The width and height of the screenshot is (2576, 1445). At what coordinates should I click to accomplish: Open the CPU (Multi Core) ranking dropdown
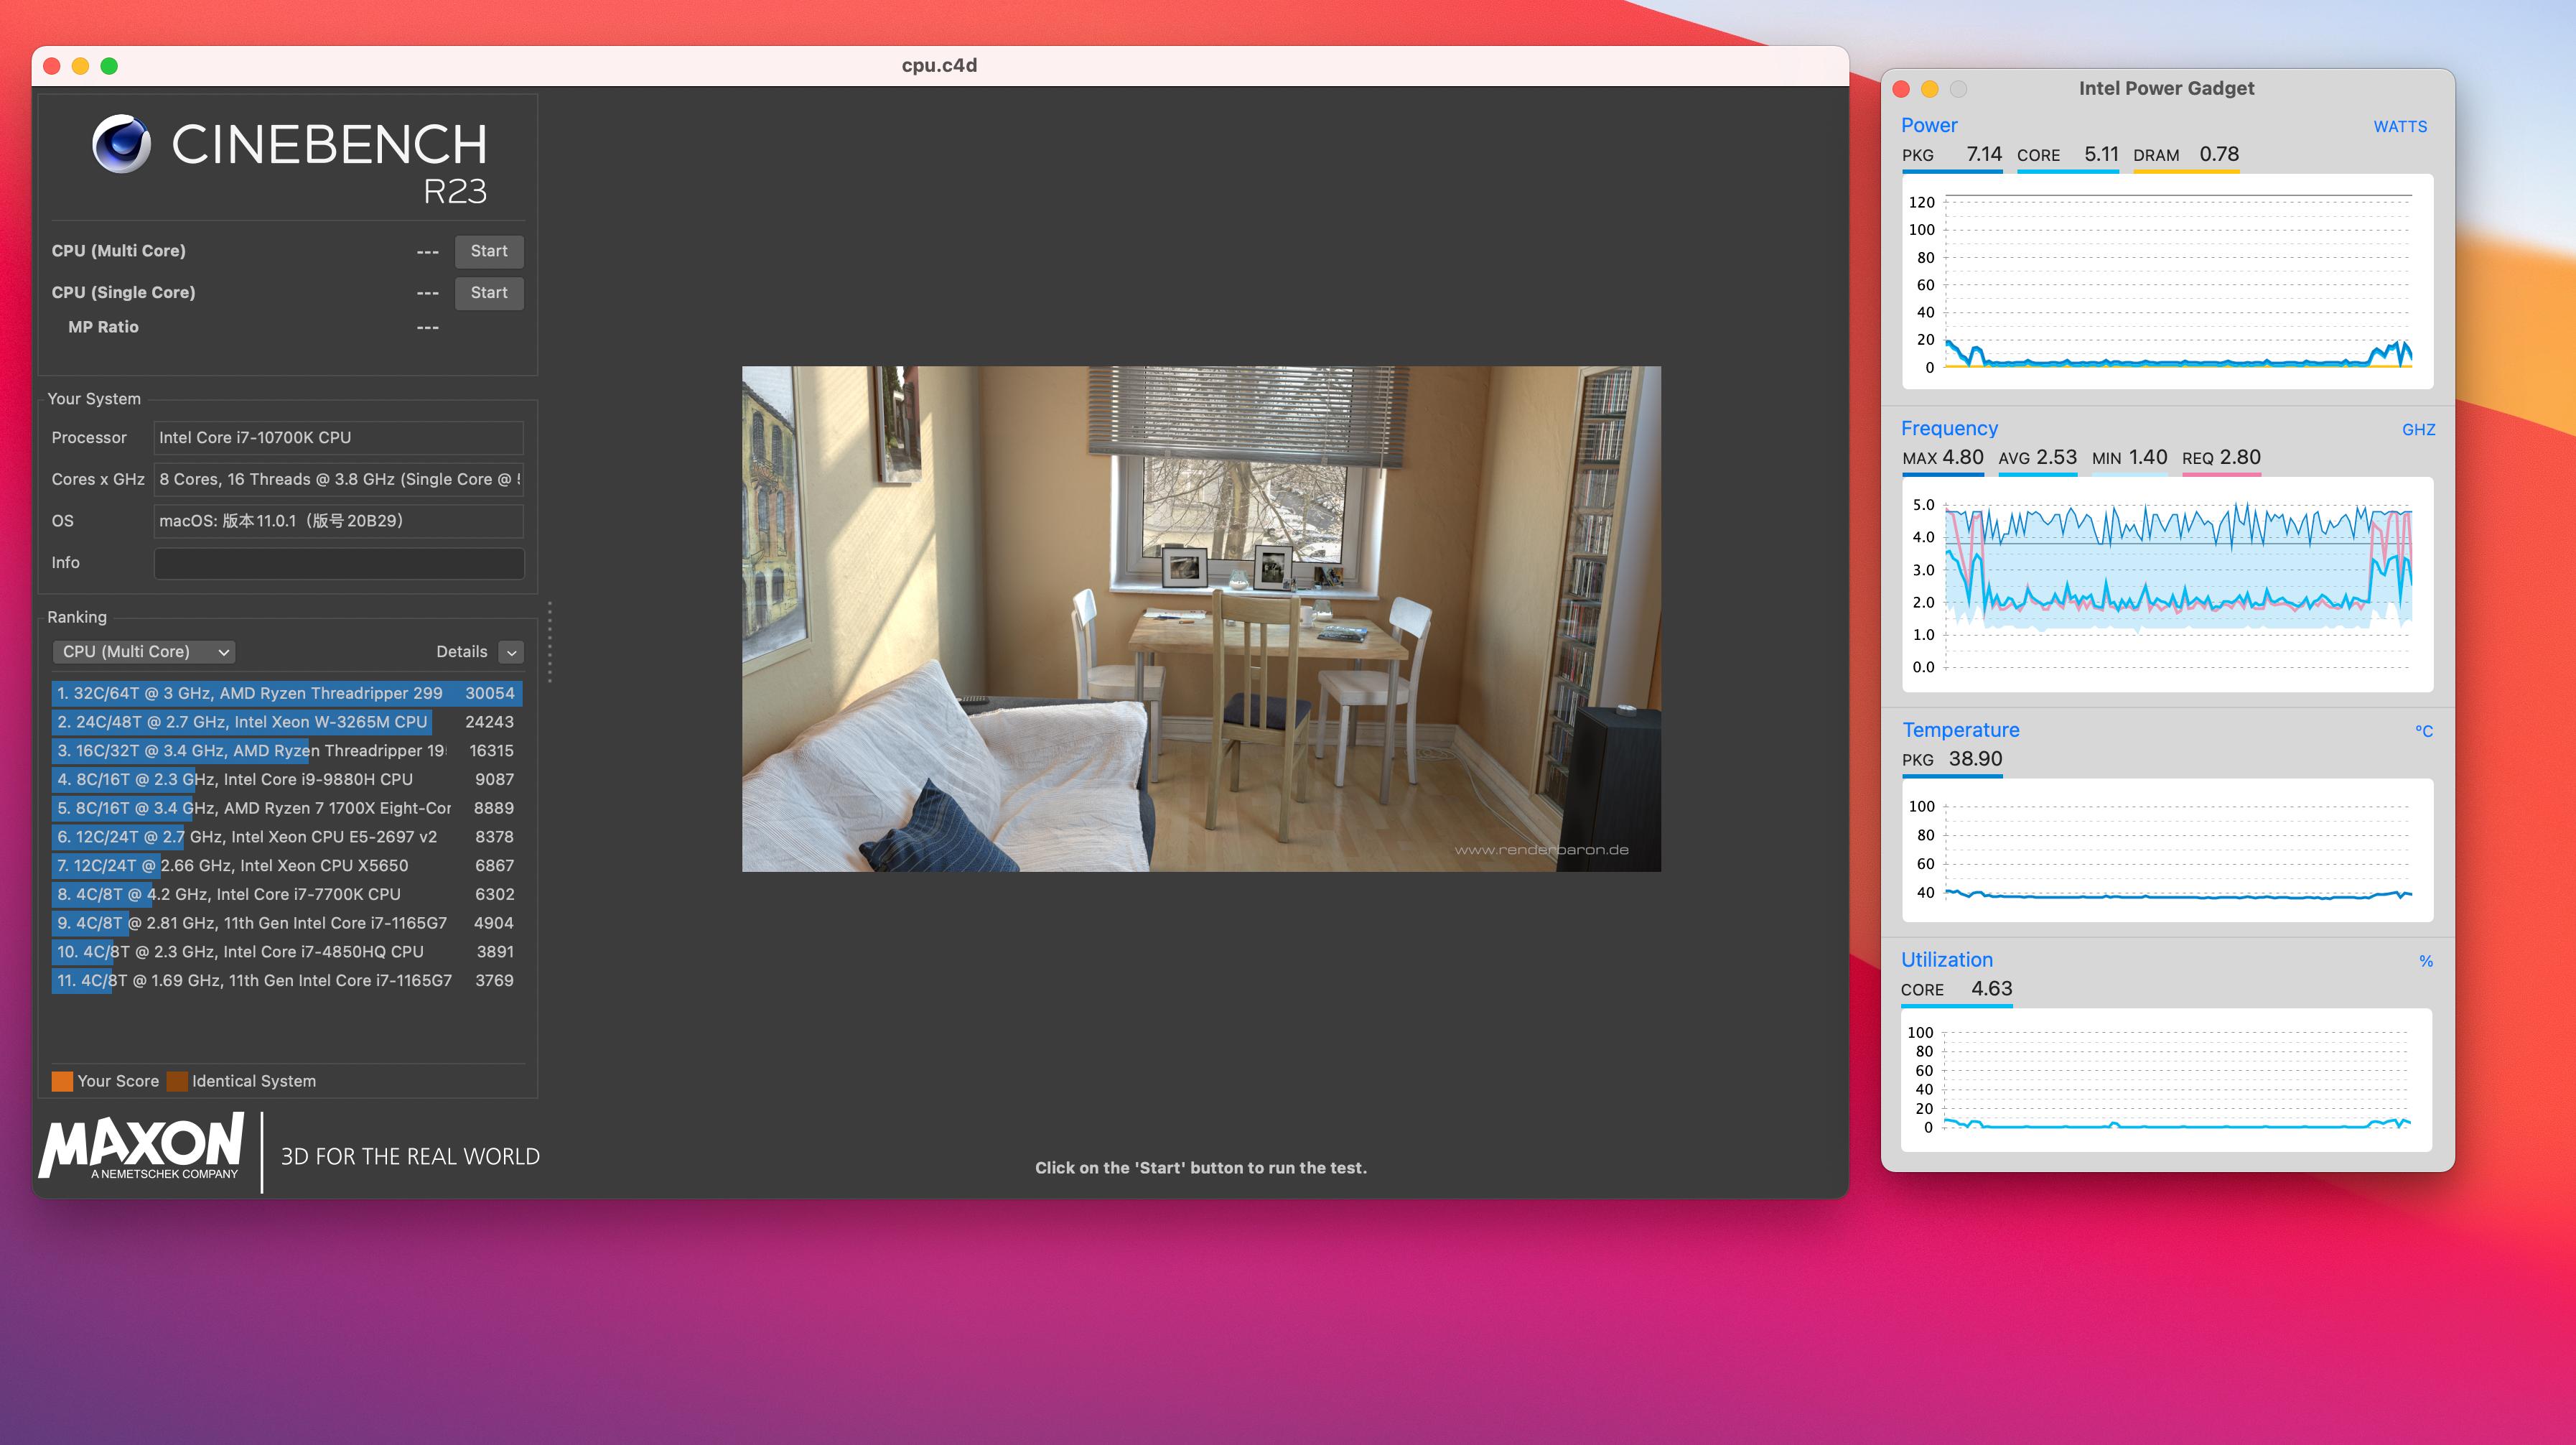pyautogui.click(x=143, y=652)
